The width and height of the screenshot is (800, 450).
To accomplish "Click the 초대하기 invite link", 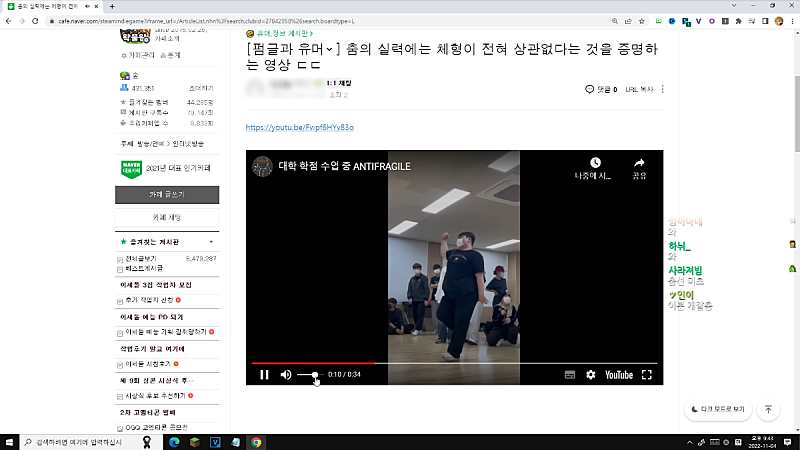I will coord(201,88).
